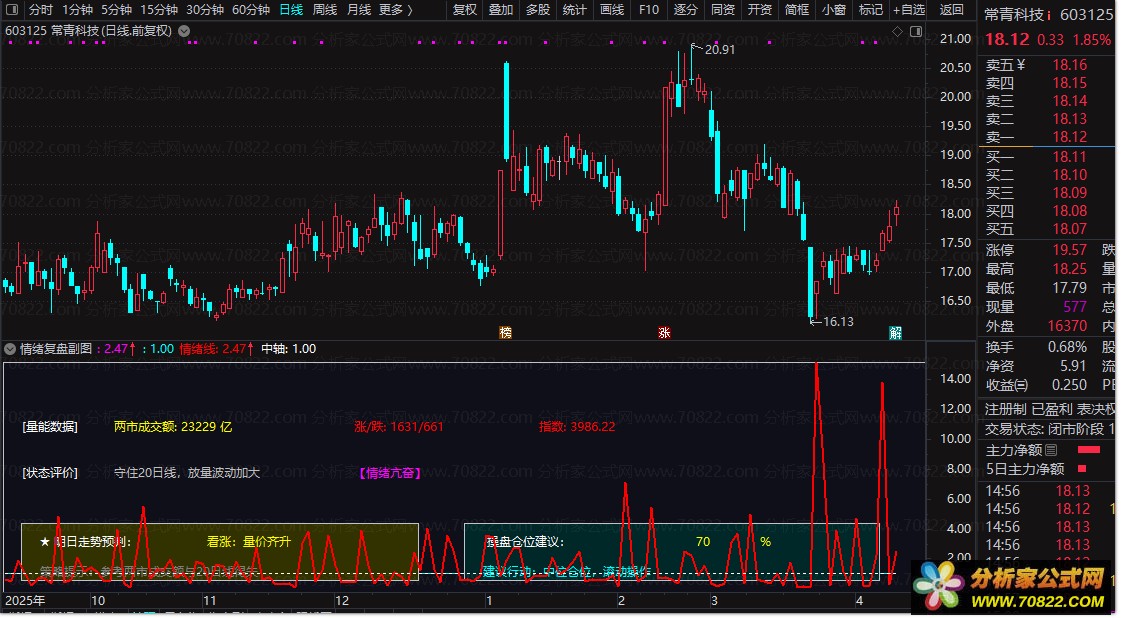The image size is (1121, 618).
Task: Click the 开资 toolbar button
Action: (x=759, y=9)
